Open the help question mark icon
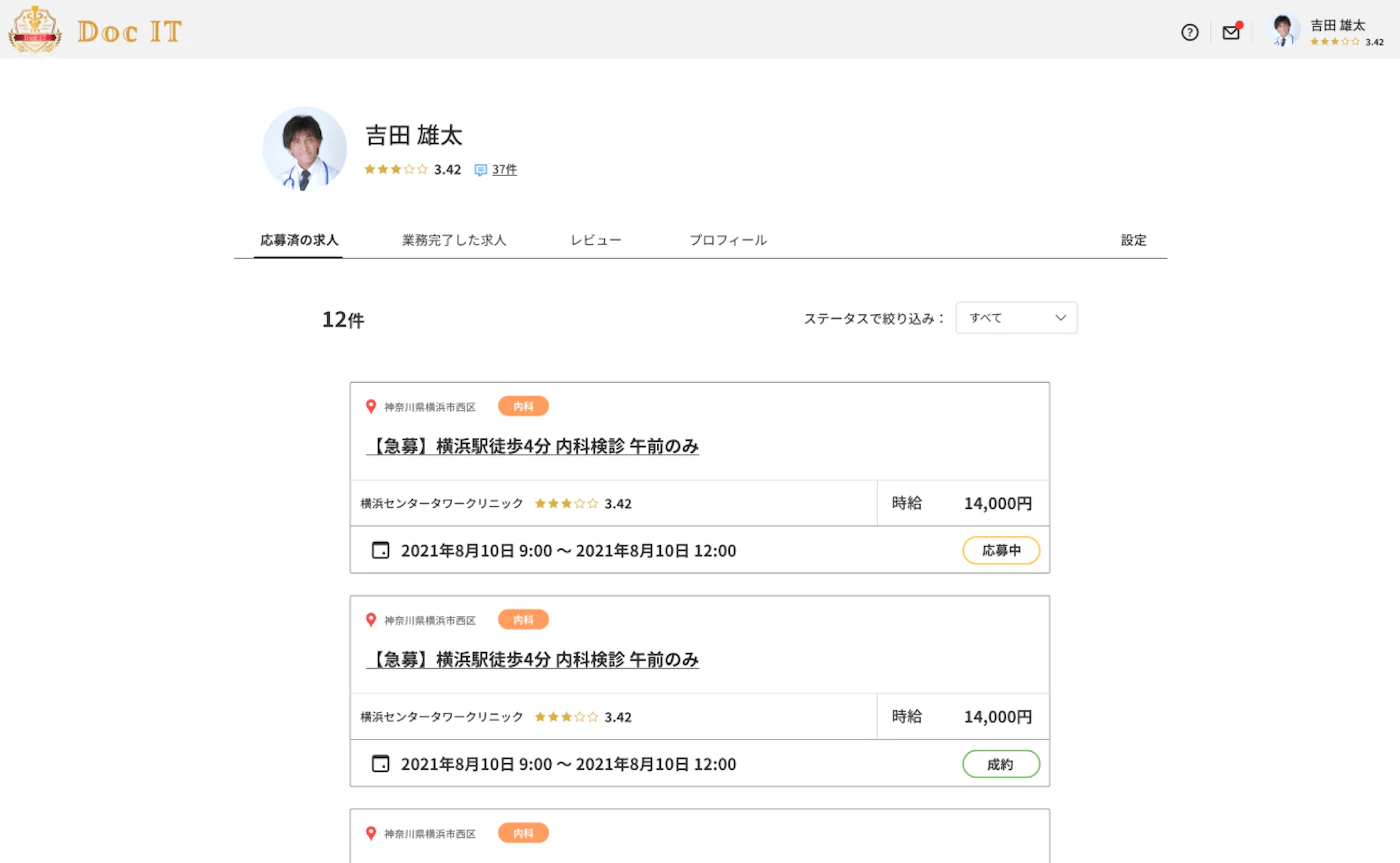1400x863 pixels. click(x=1189, y=32)
